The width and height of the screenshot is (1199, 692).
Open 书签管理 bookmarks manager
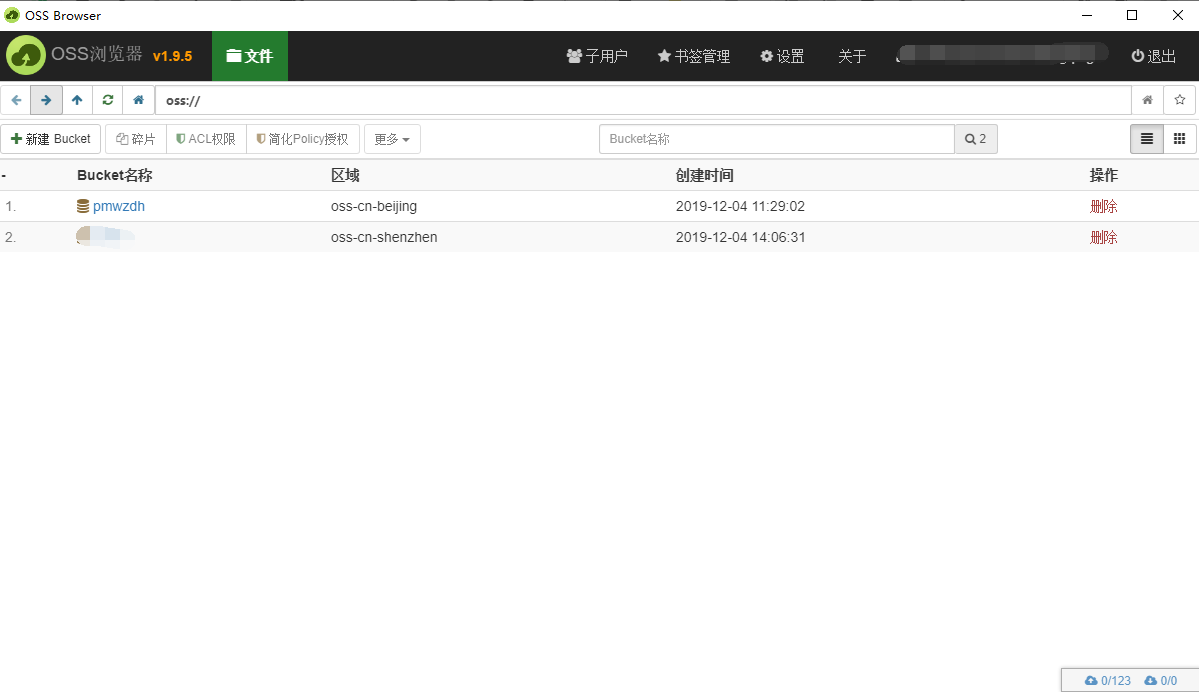pyautogui.click(x=694, y=56)
